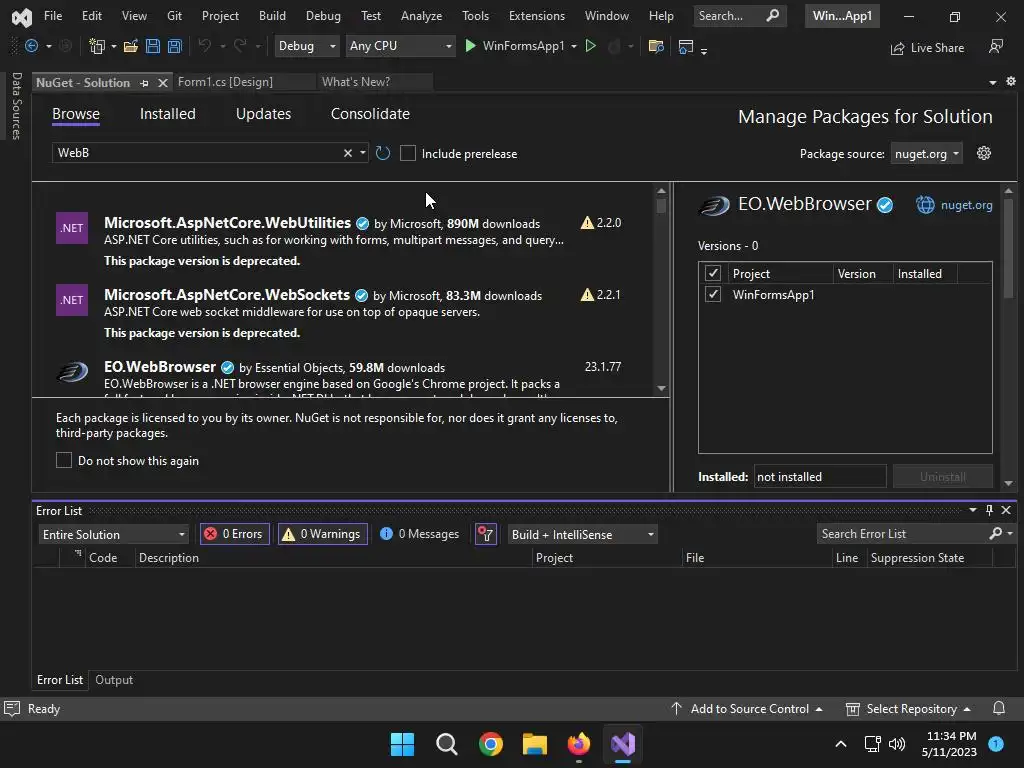Click the Open File folder icon
The height and width of the screenshot is (768, 1024).
[131, 46]
